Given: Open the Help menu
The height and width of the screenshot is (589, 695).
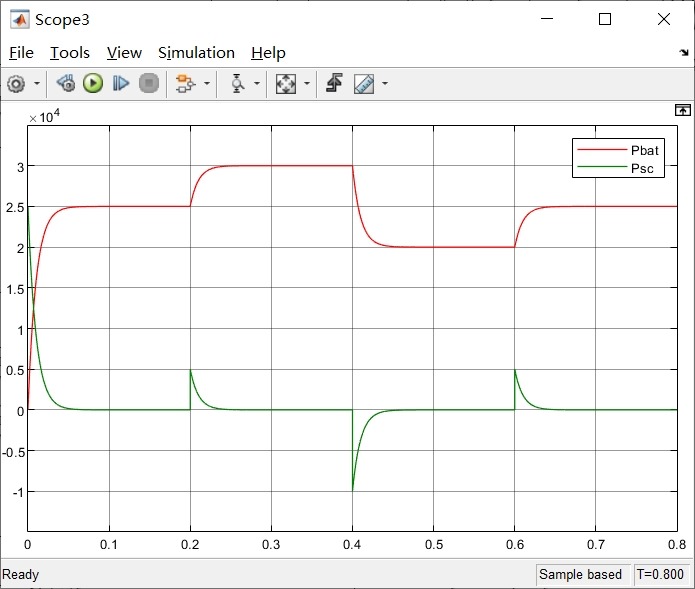Looking at the screenshot, I should (268, 53).
